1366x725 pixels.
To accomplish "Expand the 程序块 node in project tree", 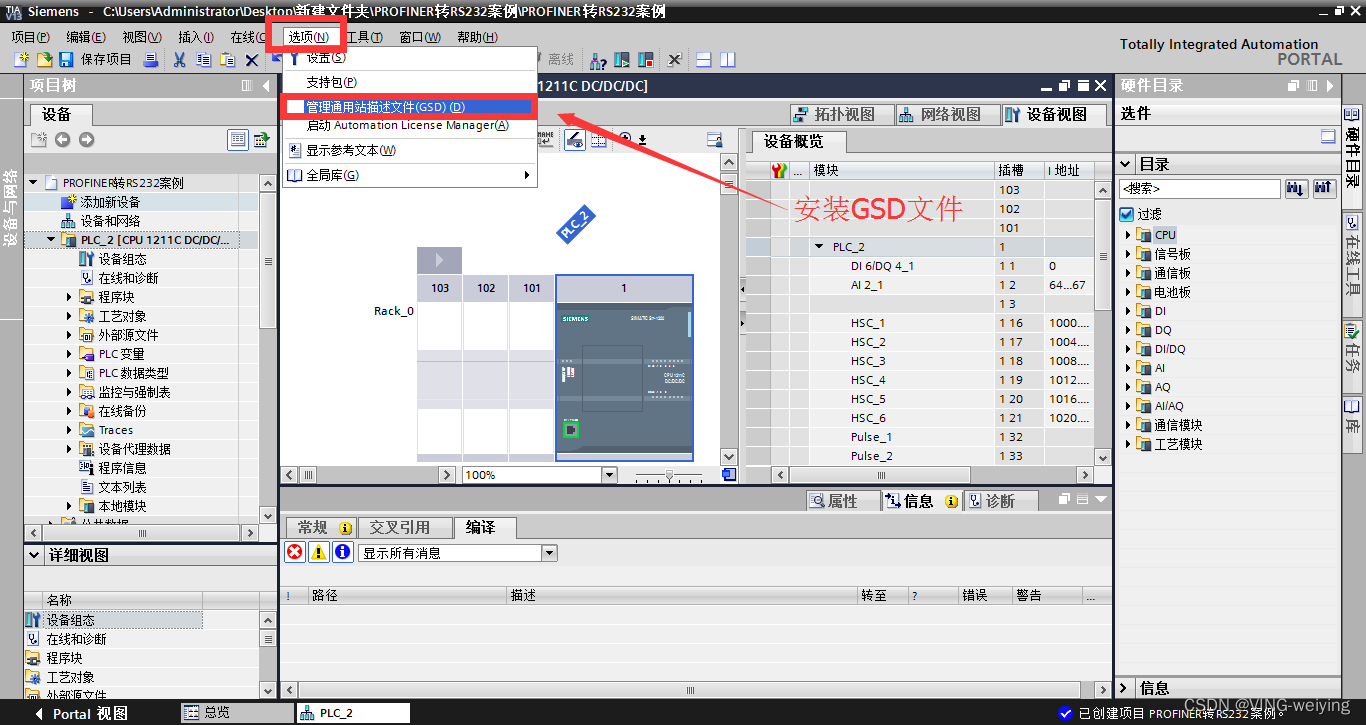I will [x=70, y=297].
